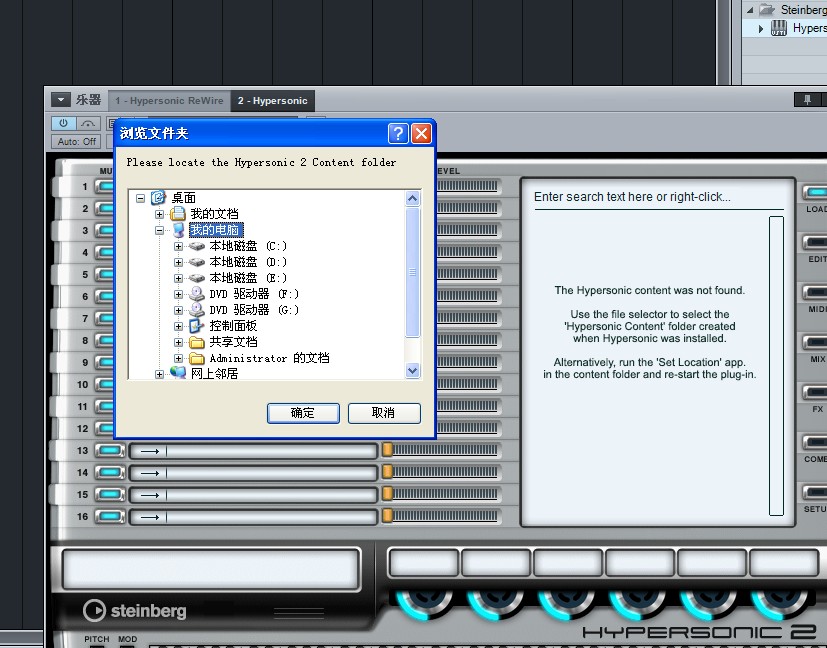The image size is (827, 648).
Task: Click the 我的电脑 computer icon
Action: (178, 230)
